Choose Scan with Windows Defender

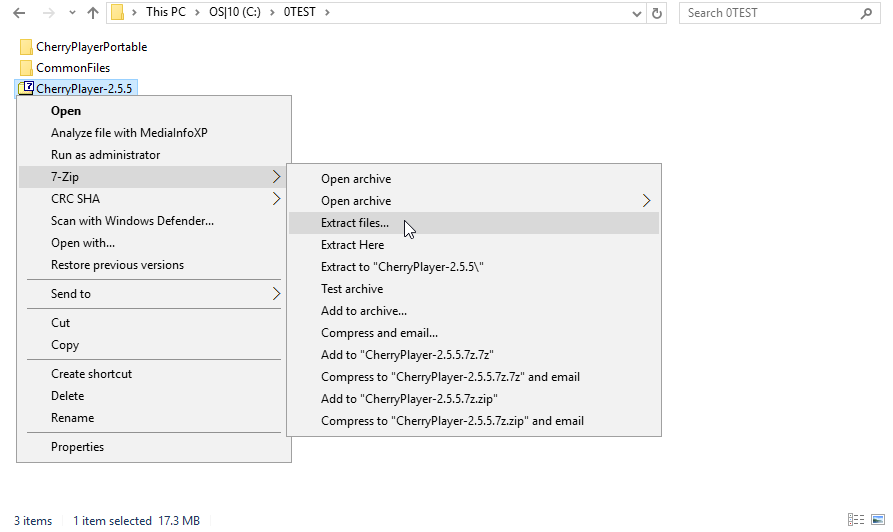[154, 221]
